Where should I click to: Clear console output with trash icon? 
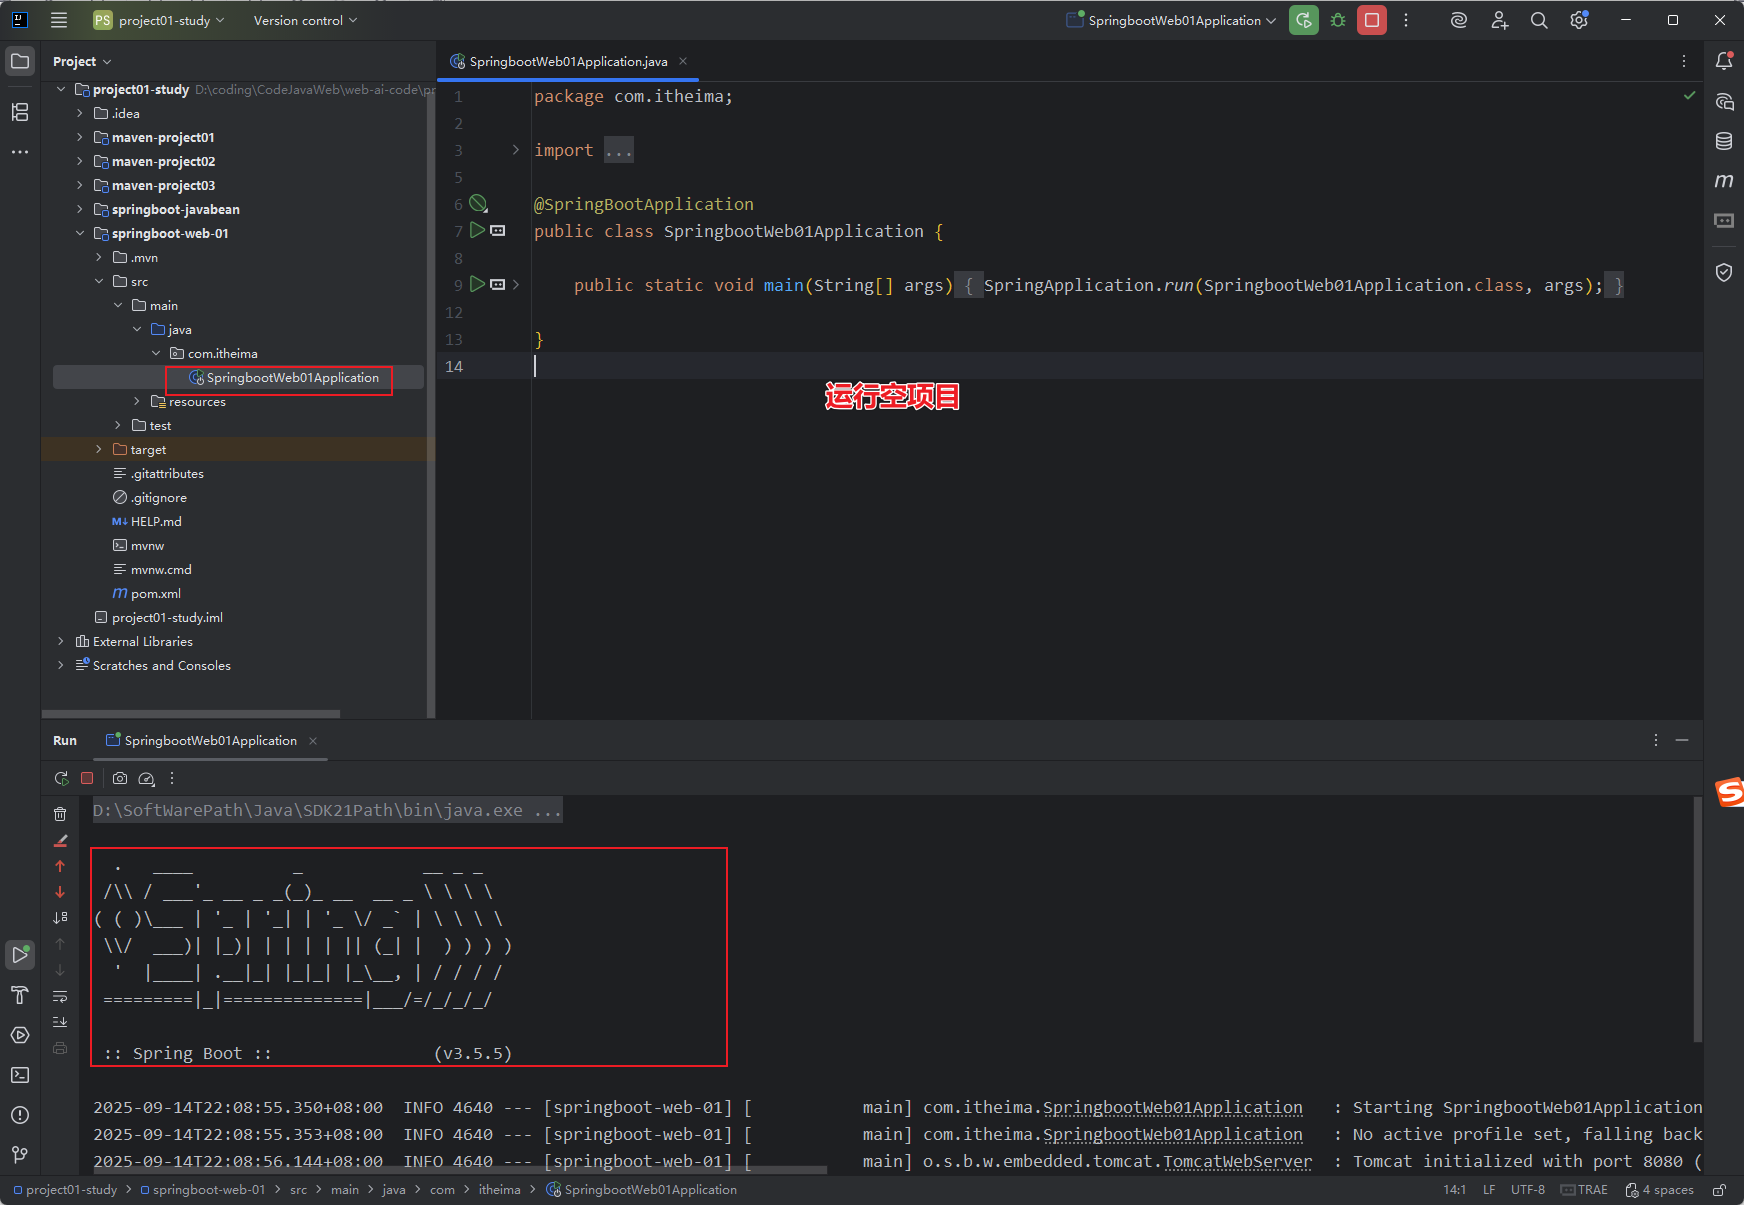point(60,814)
